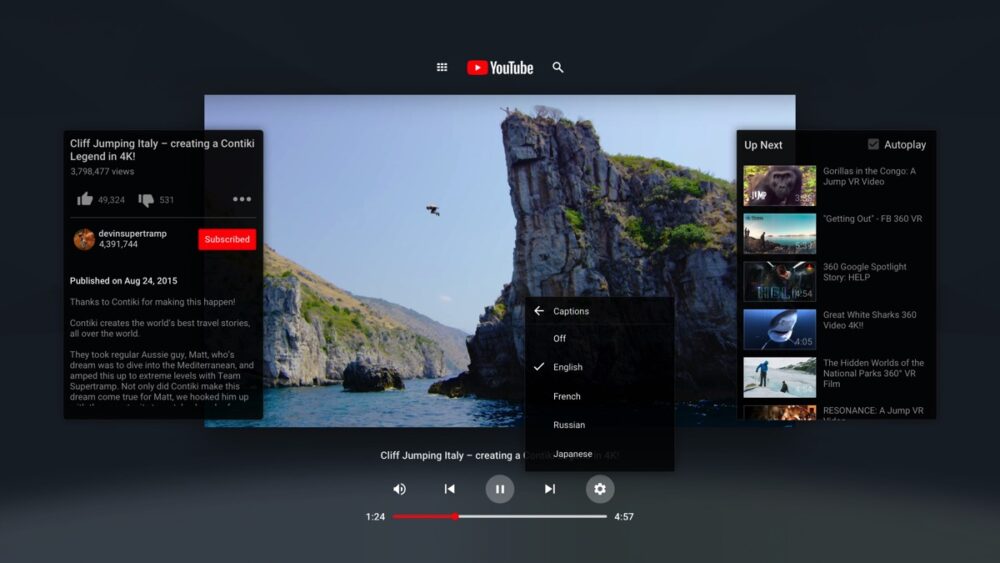Skip to the previous video
This screenshot has height=563, width=1000.
tap(450, 489)
